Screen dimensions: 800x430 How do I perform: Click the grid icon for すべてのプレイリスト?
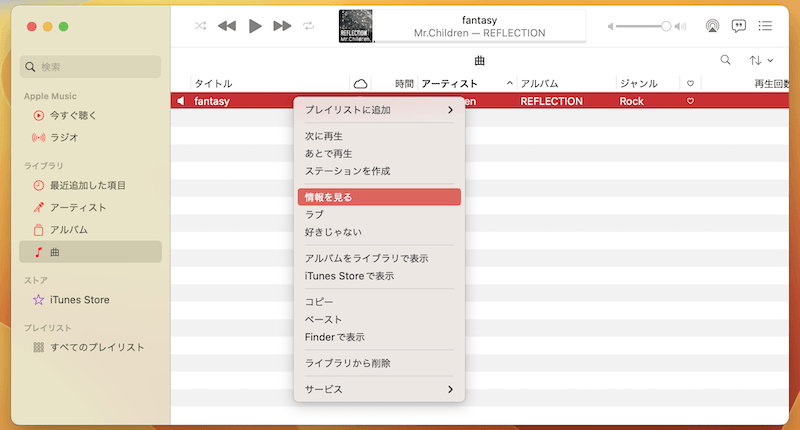pos(39,347)
